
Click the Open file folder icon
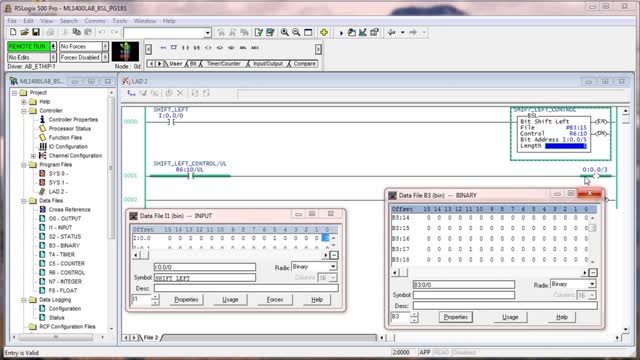coord(24,32)
